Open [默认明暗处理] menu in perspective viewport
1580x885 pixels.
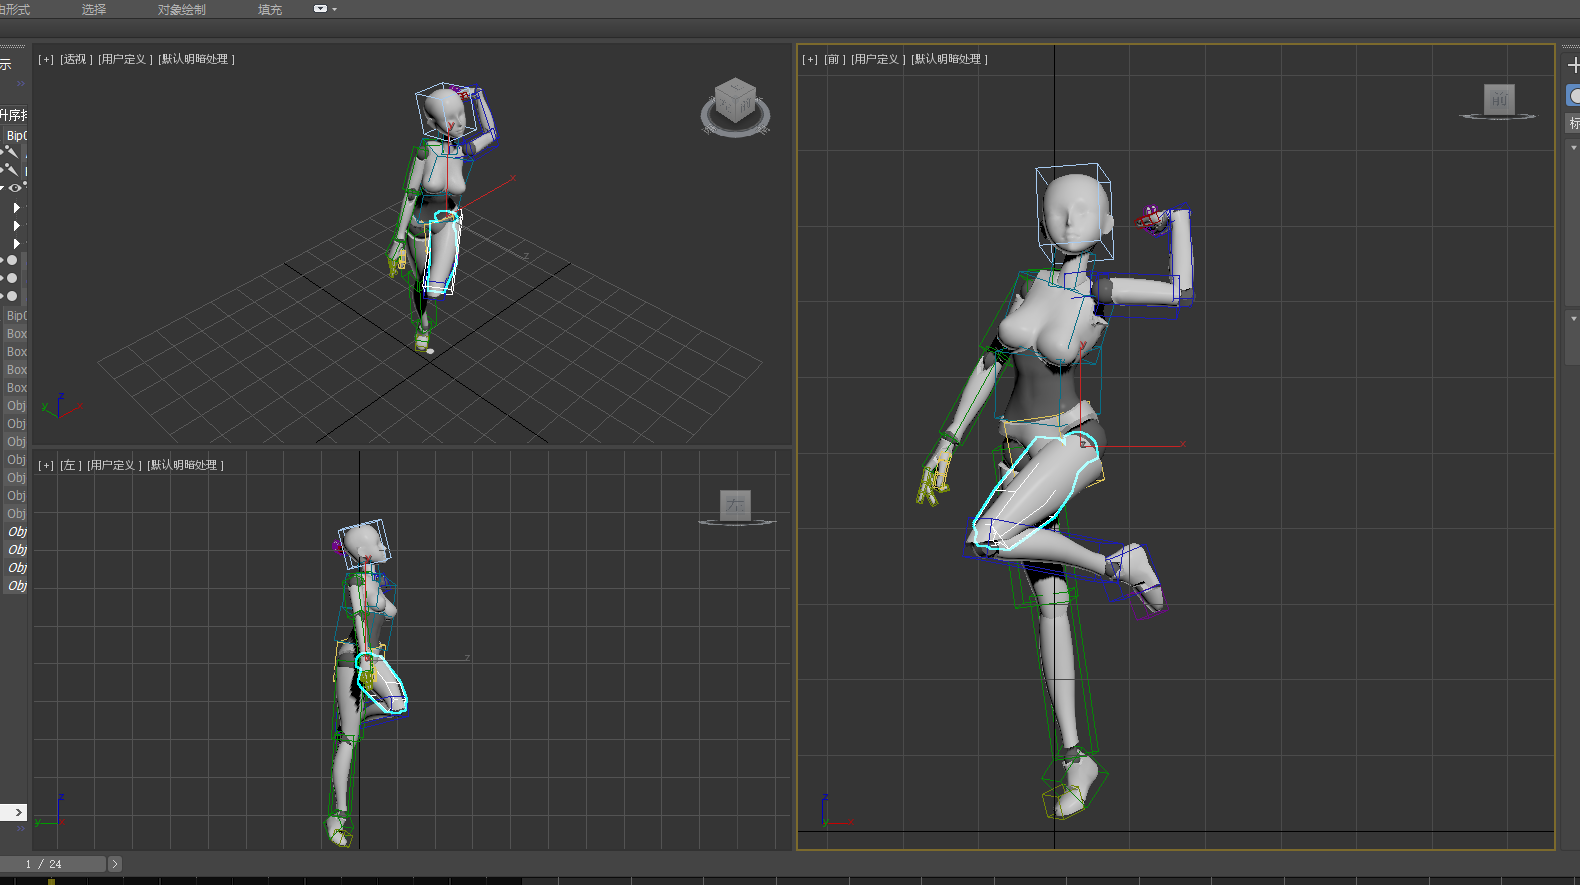pos(196,59)
